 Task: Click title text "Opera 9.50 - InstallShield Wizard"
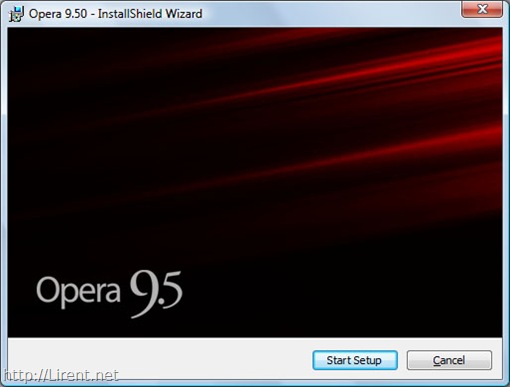(115, 14)
